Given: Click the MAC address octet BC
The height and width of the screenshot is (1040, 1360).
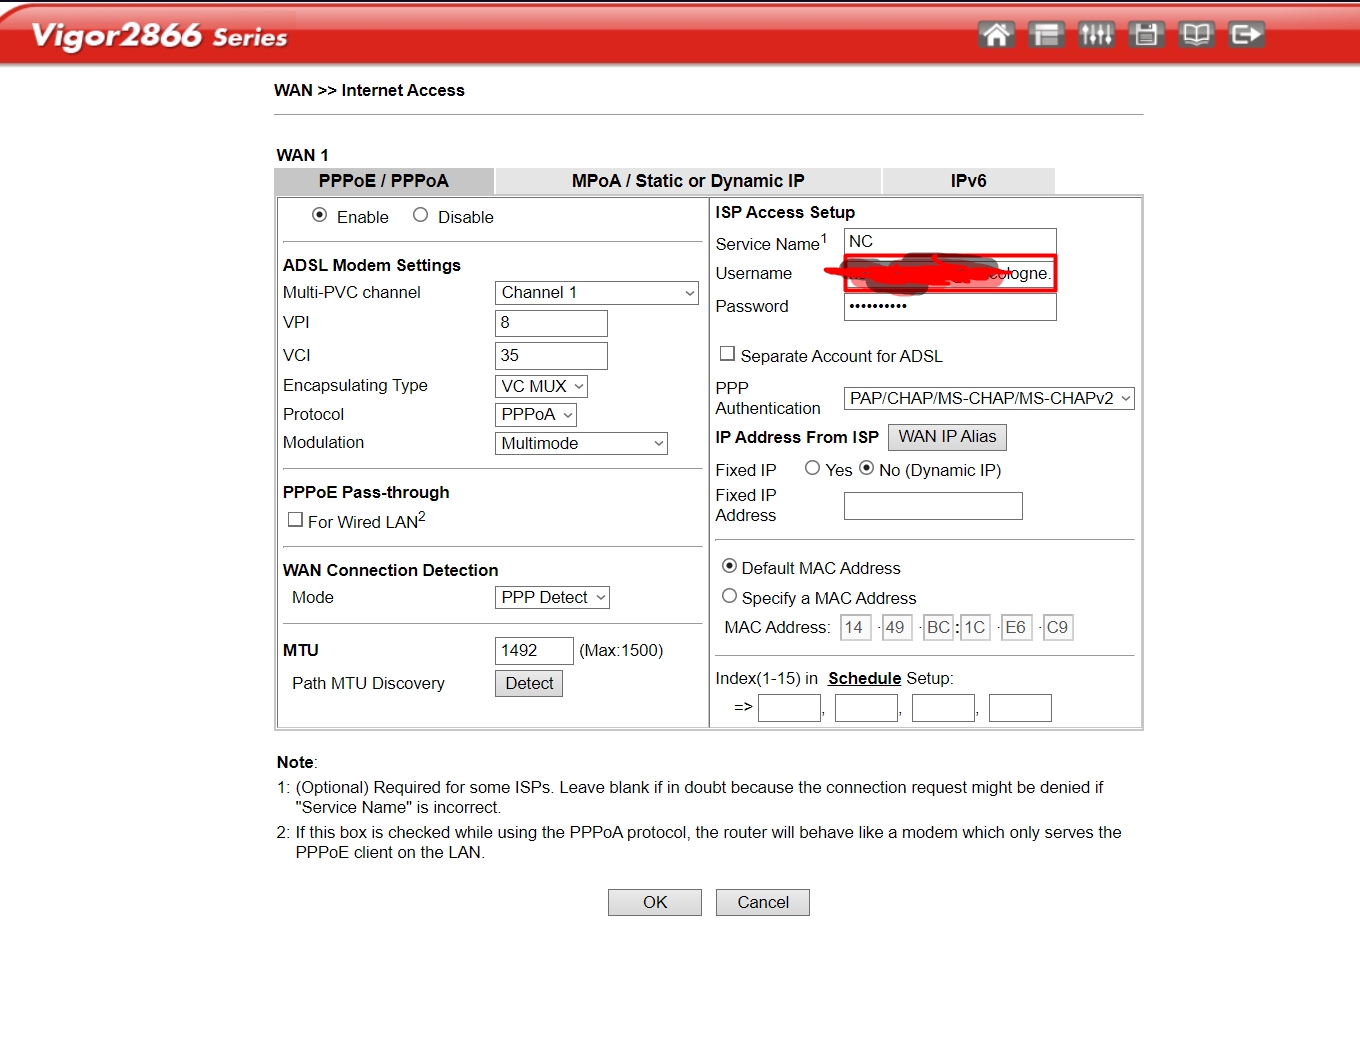Looking at the screenshot, I should (x=938, y=627).
